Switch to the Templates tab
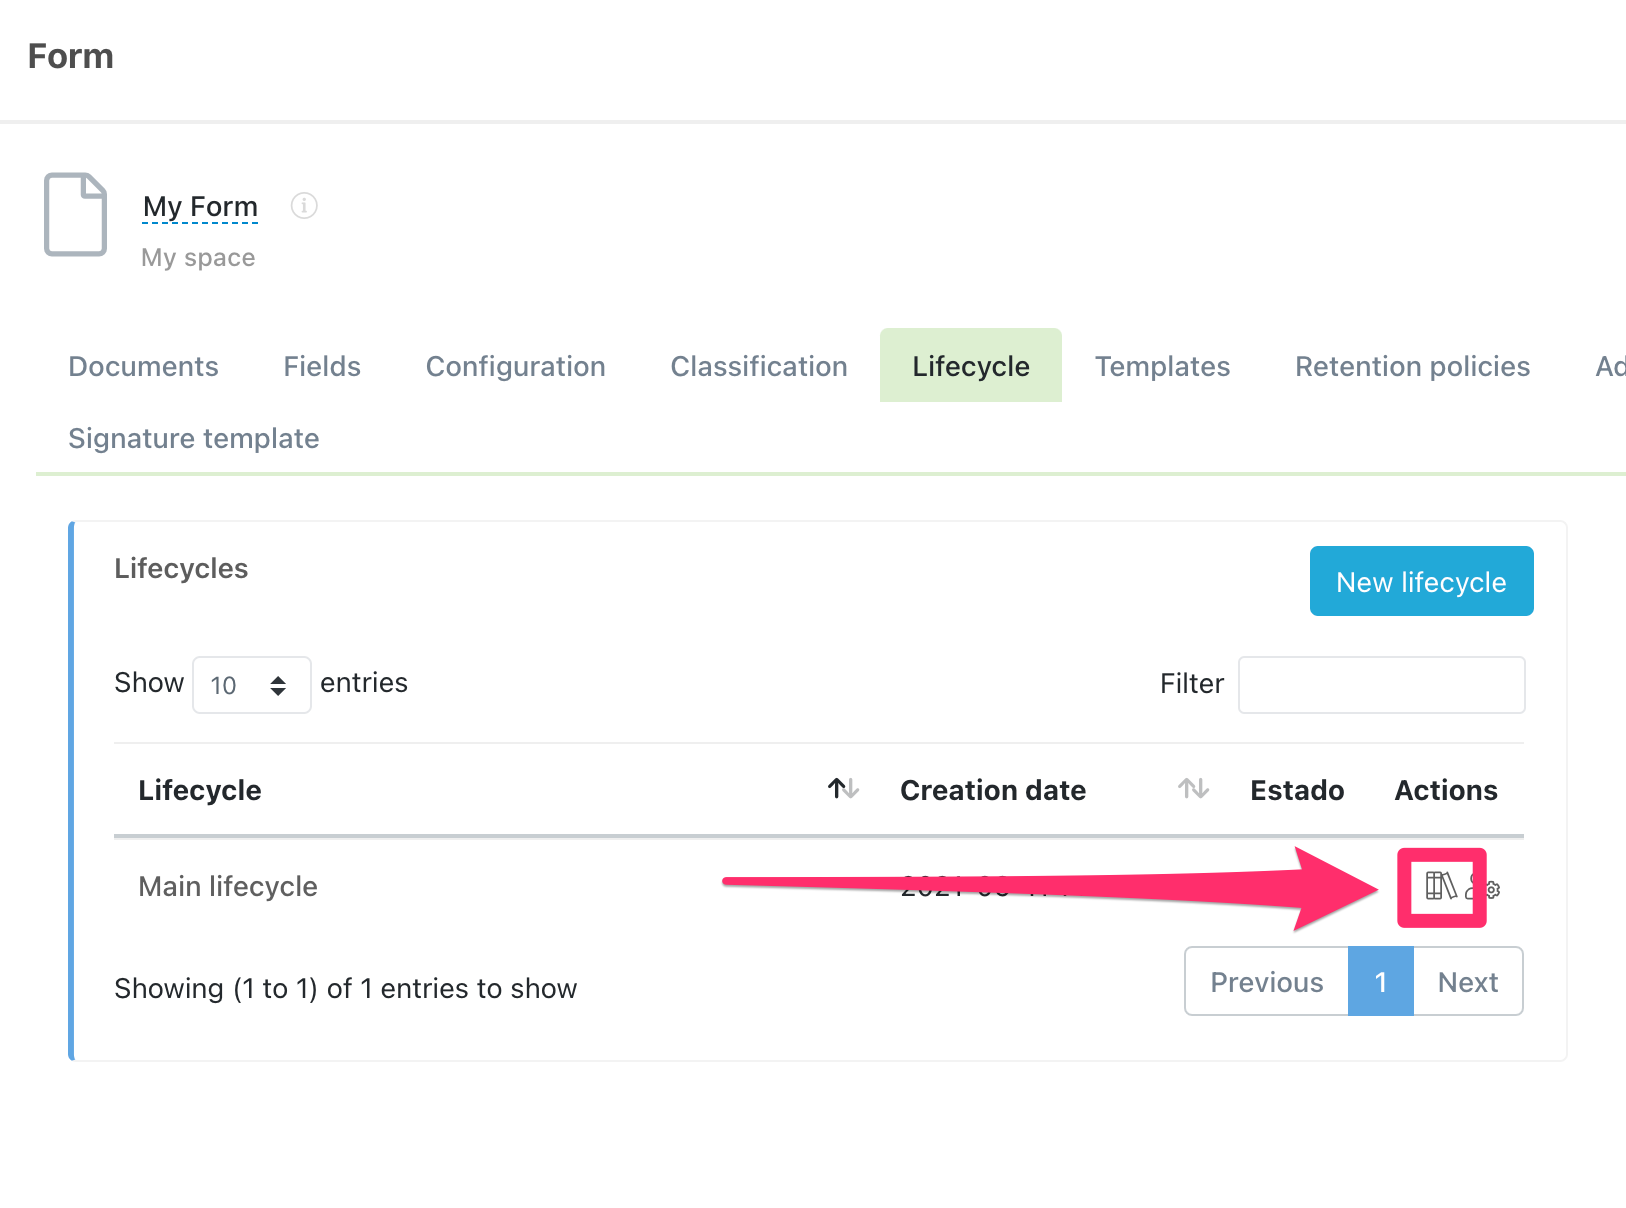The width and height of the screenshot is (1626, 1208). pos(1162,366)
